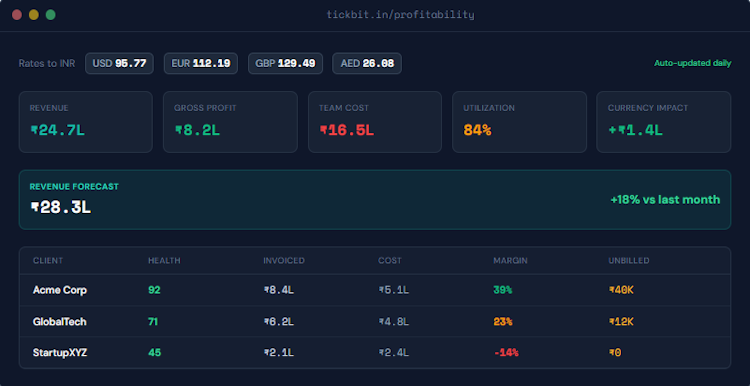This screenshot has height=386, width=750.
Task: Click StartupXYZ margin -14%
Action: pyautogui.click(x=506, y=353)
